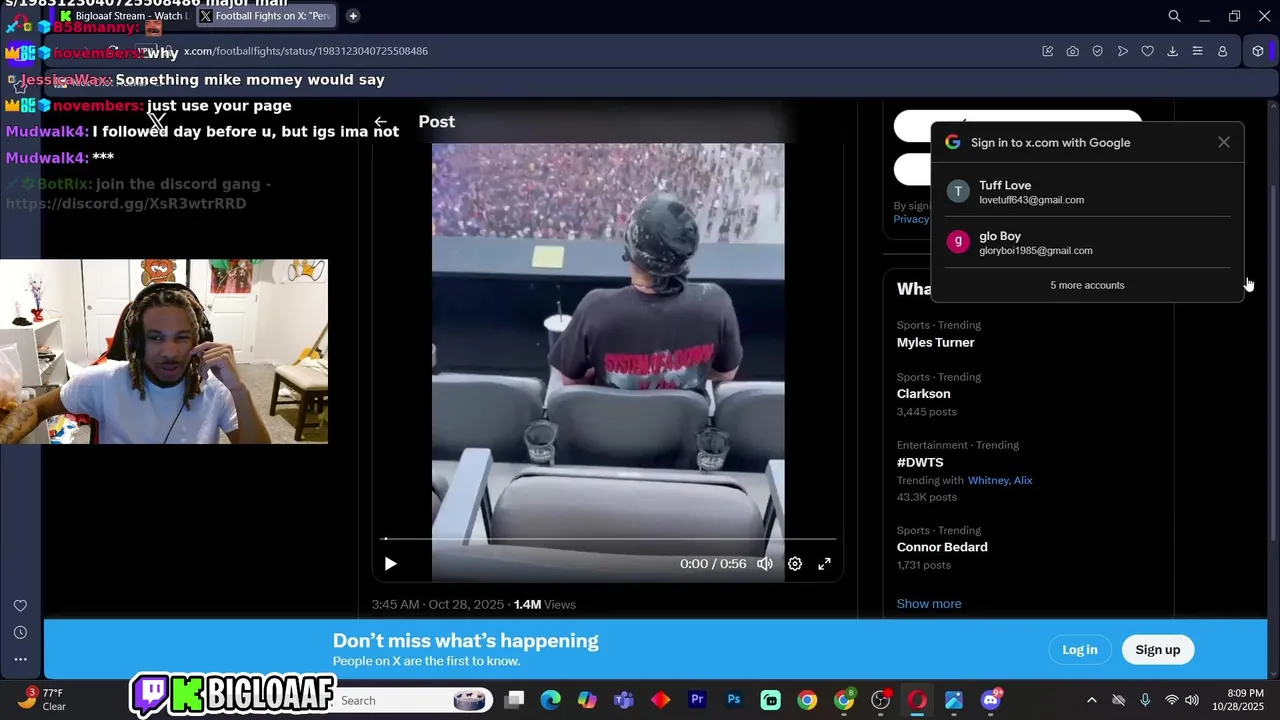This screenshot has height=720, width=1280.
Task: Open sidebar history clock icon
Action: coord(20,633)
